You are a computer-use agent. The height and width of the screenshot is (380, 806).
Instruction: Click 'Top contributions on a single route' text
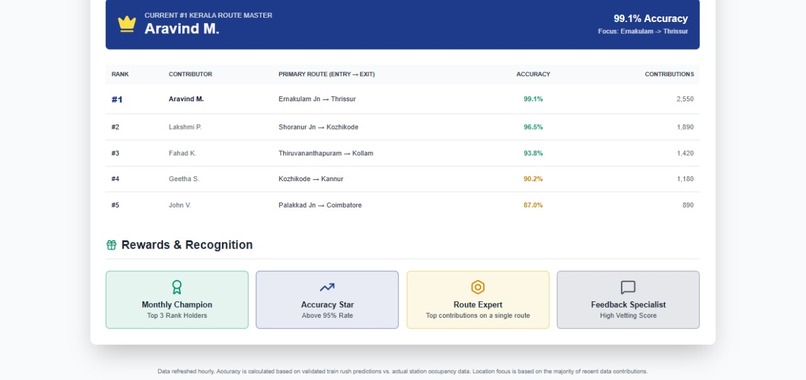click(x=478, y=316)
